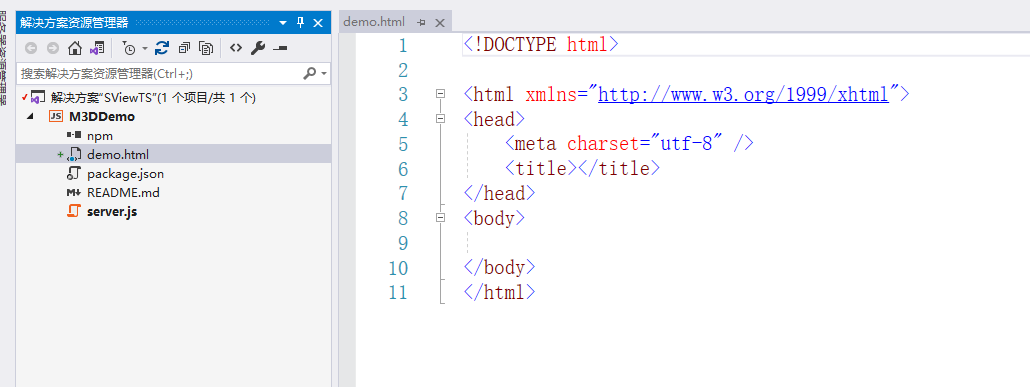Collapse the html element outlining box

(441, 94)
